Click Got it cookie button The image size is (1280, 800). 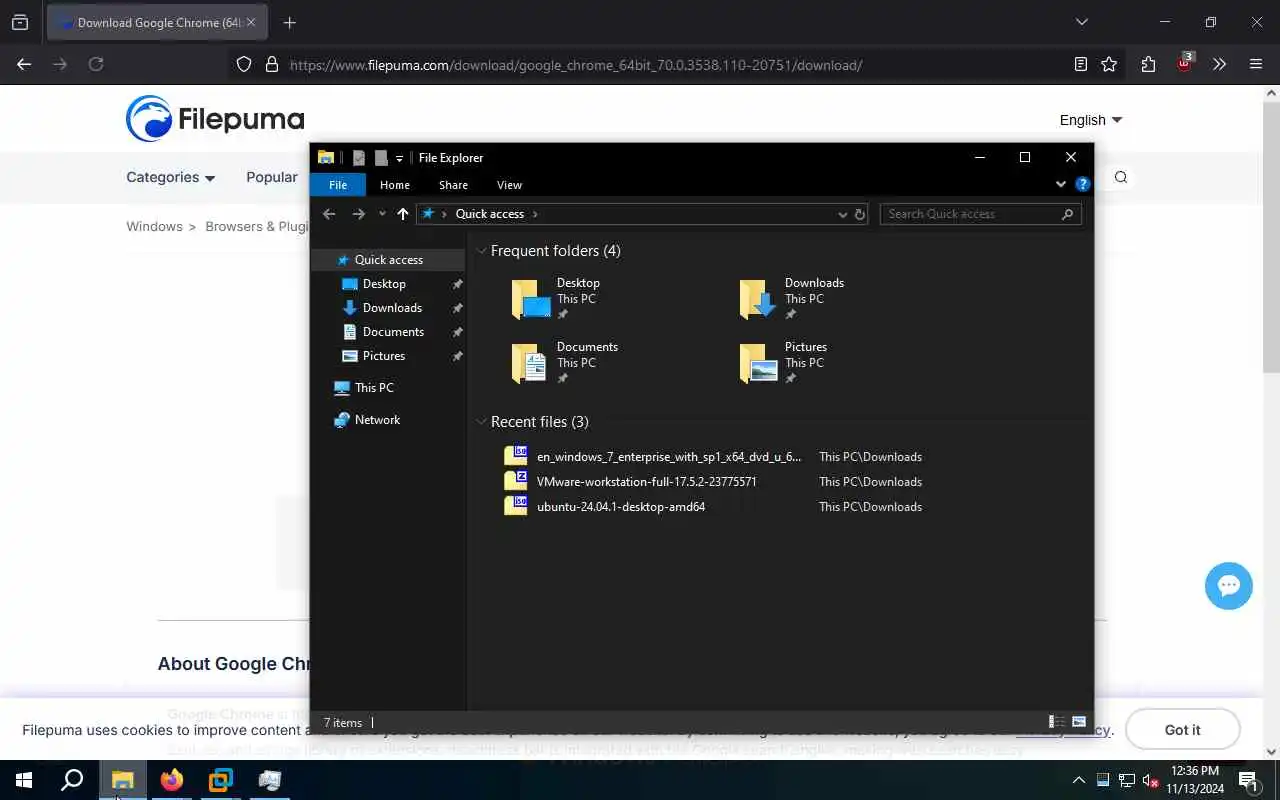(1183, 730)
